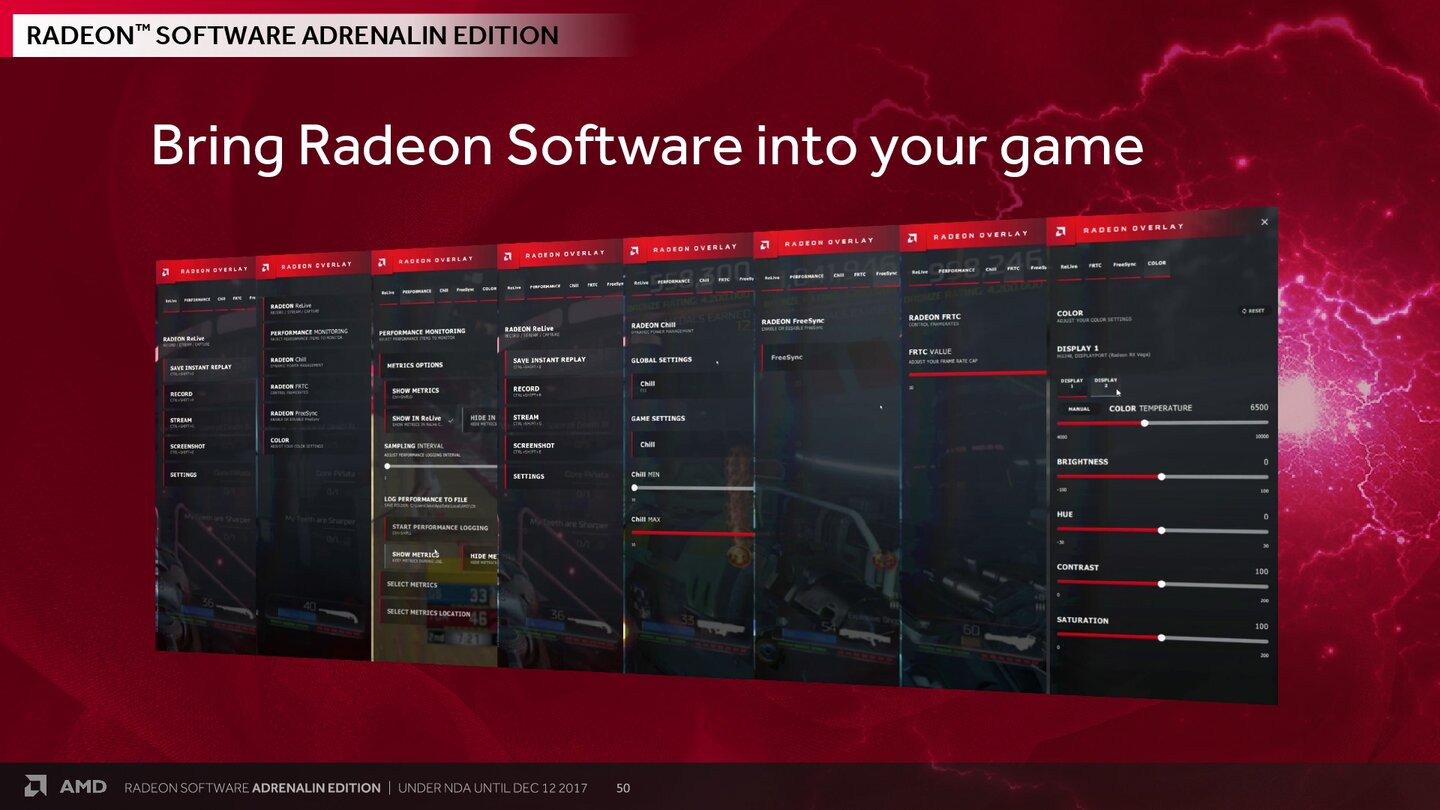The width and height of the screenshot is (1440, 810).
Task: Click Record in the fourth overlay panel
Action: pyautogui.click(x=563, y=391)
